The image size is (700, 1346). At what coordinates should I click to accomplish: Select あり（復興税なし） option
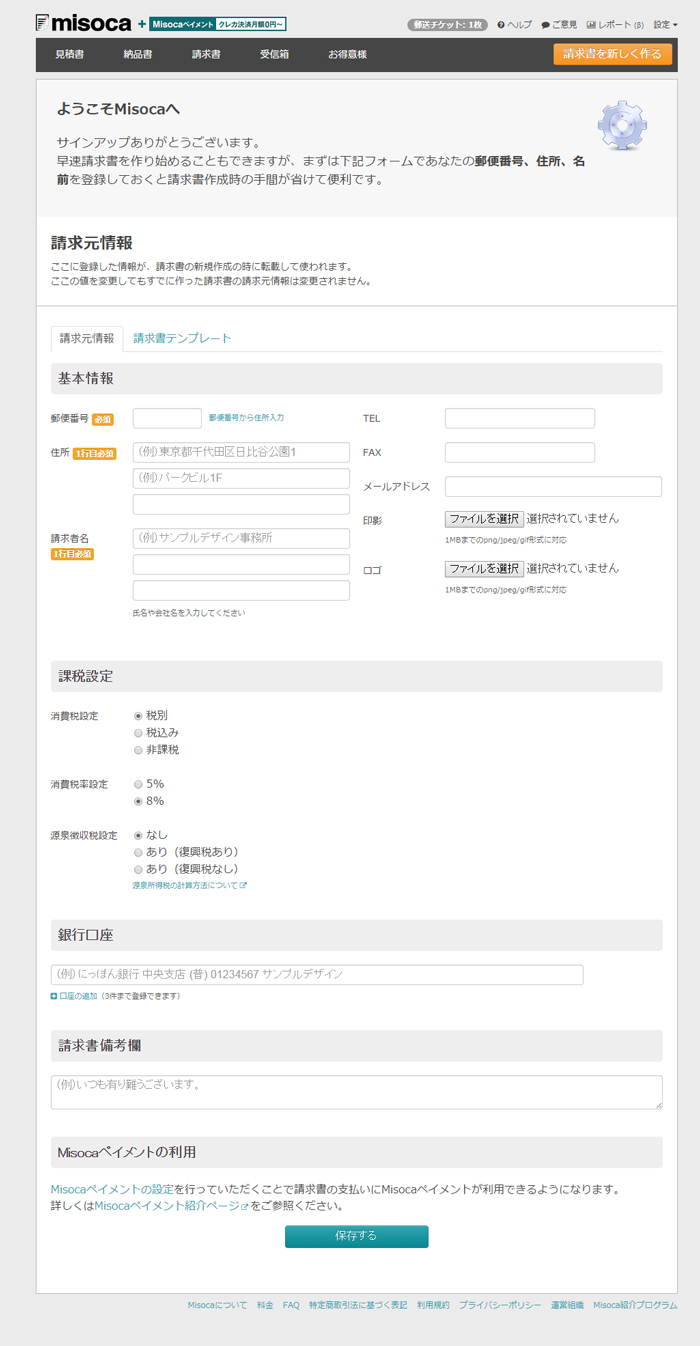pyautogui.click(x=138, y=869)
